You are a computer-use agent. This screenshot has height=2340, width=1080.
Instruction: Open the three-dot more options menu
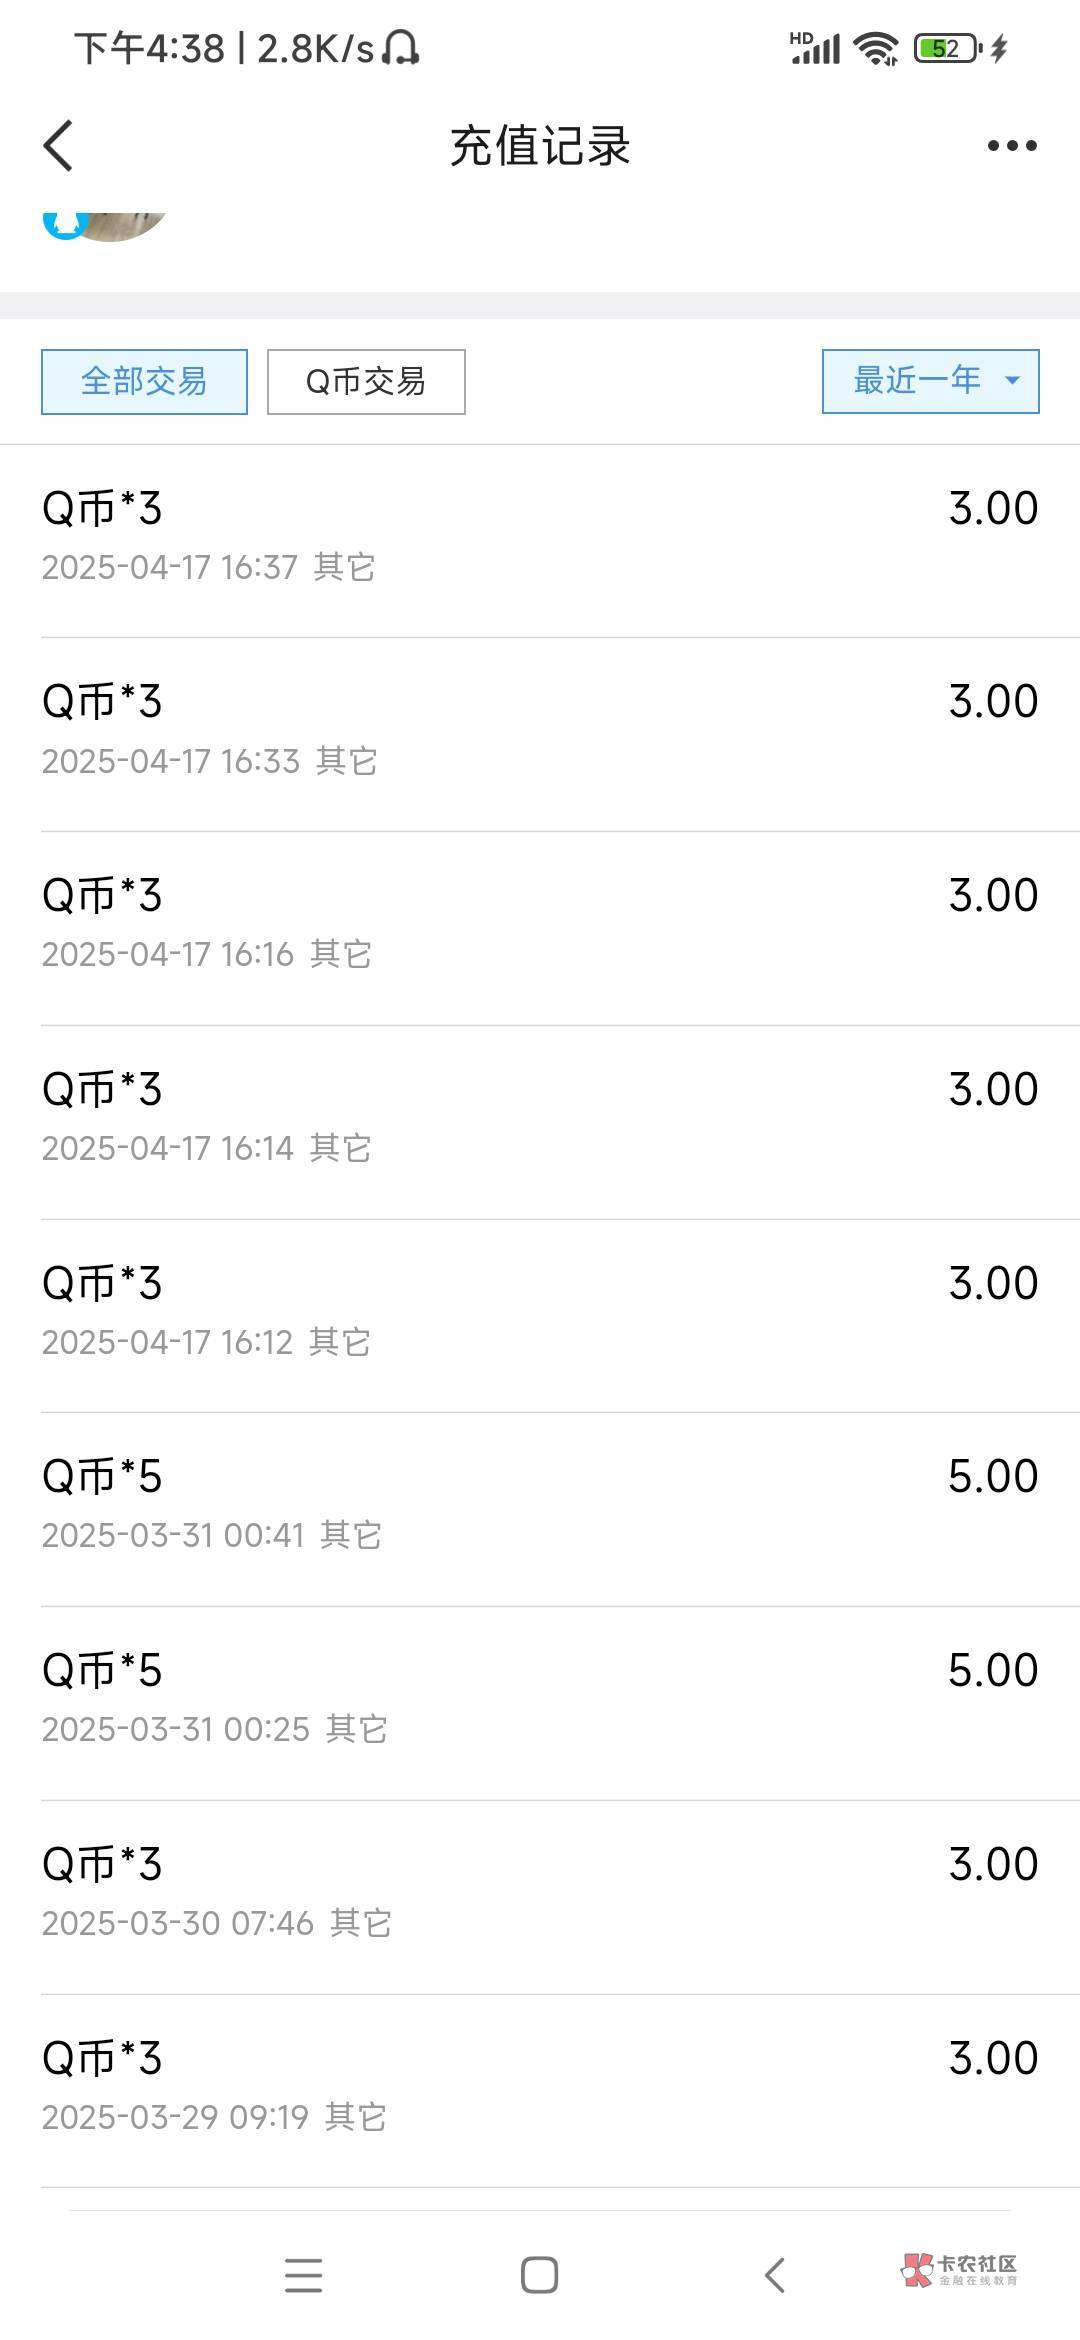[x=1011, y=146]
